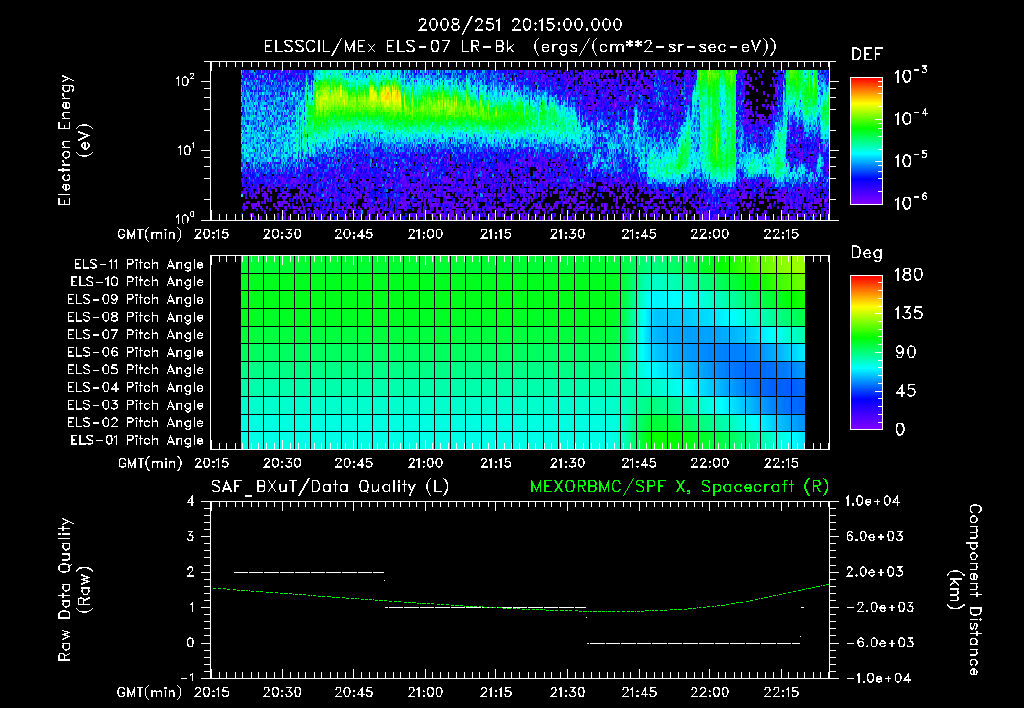Click the GMT(min) label under the spectrogram
Screen dimensions: 1024x708
pyautogui.click(x=150, y=234)
